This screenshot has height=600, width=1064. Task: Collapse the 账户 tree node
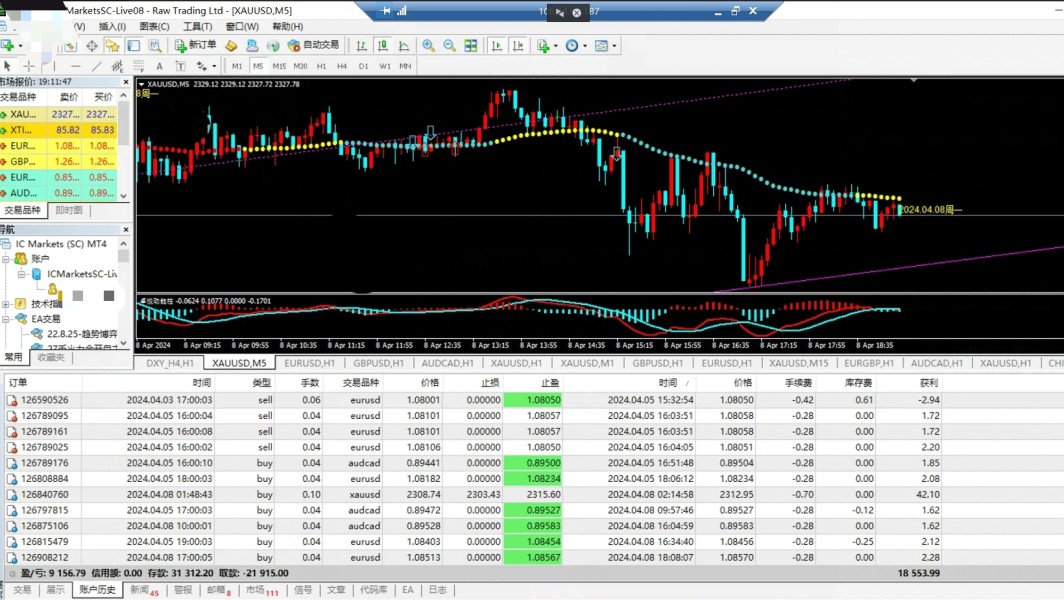(x=6, y=259)
